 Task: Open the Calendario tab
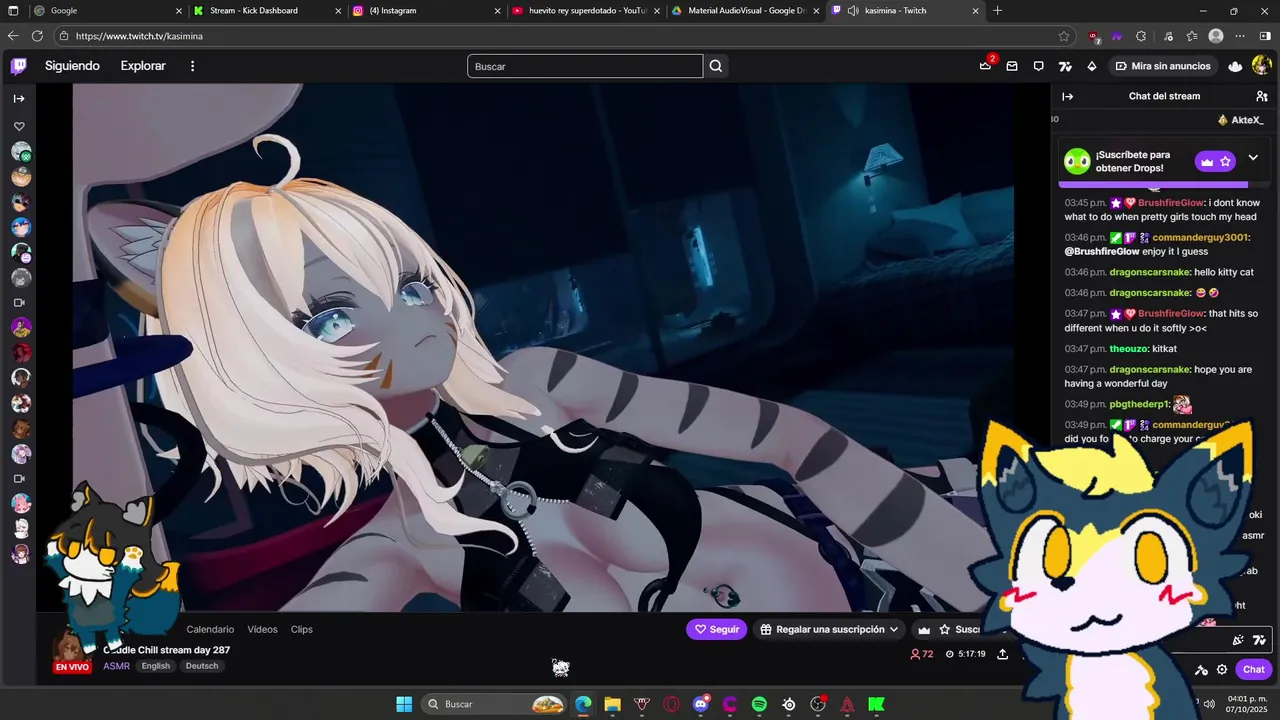pos(210,629)
